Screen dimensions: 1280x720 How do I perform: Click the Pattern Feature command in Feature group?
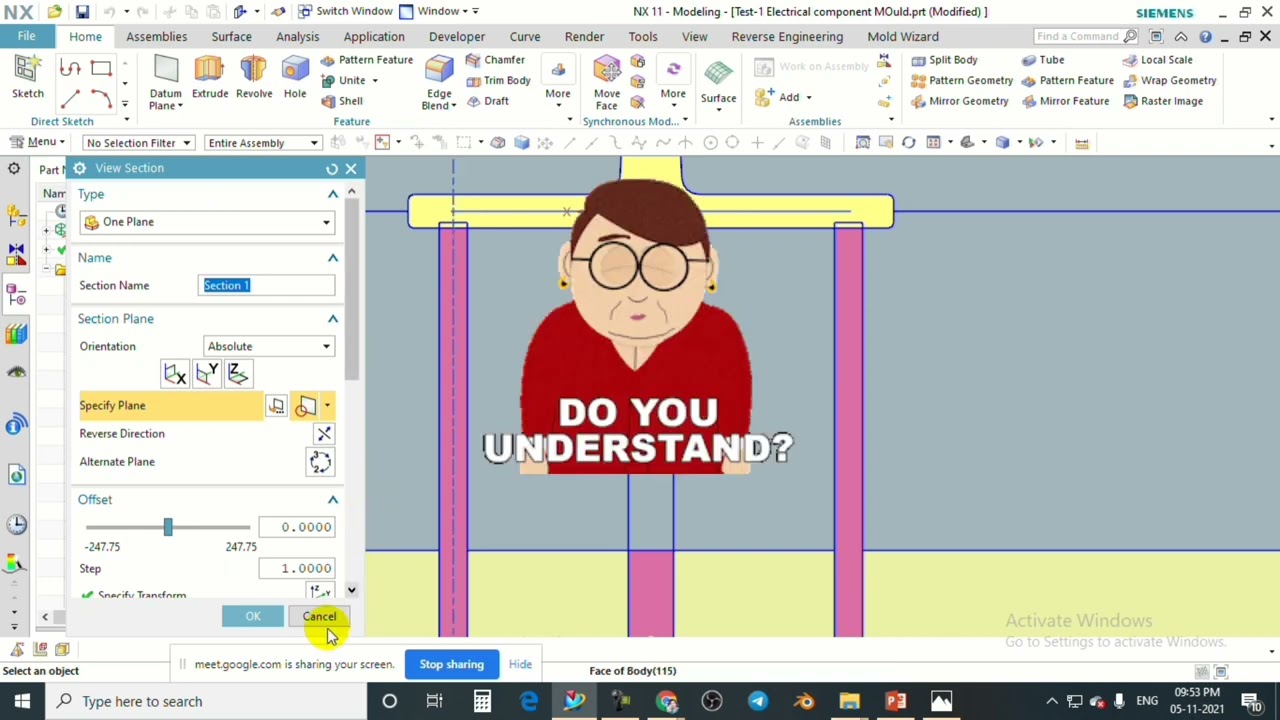click(x=366, y=60)
